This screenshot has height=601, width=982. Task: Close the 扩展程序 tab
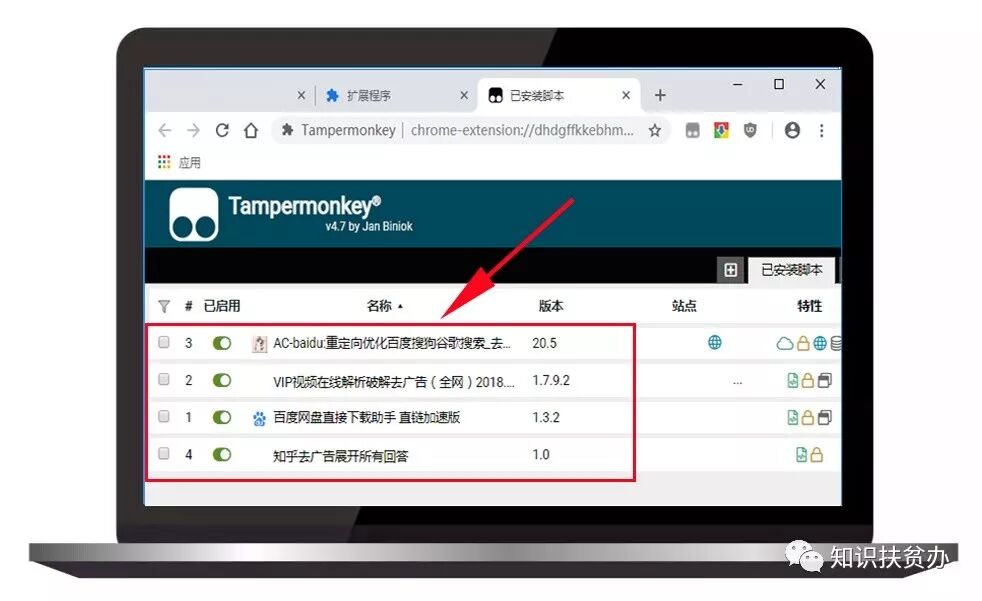click(464, 95)
